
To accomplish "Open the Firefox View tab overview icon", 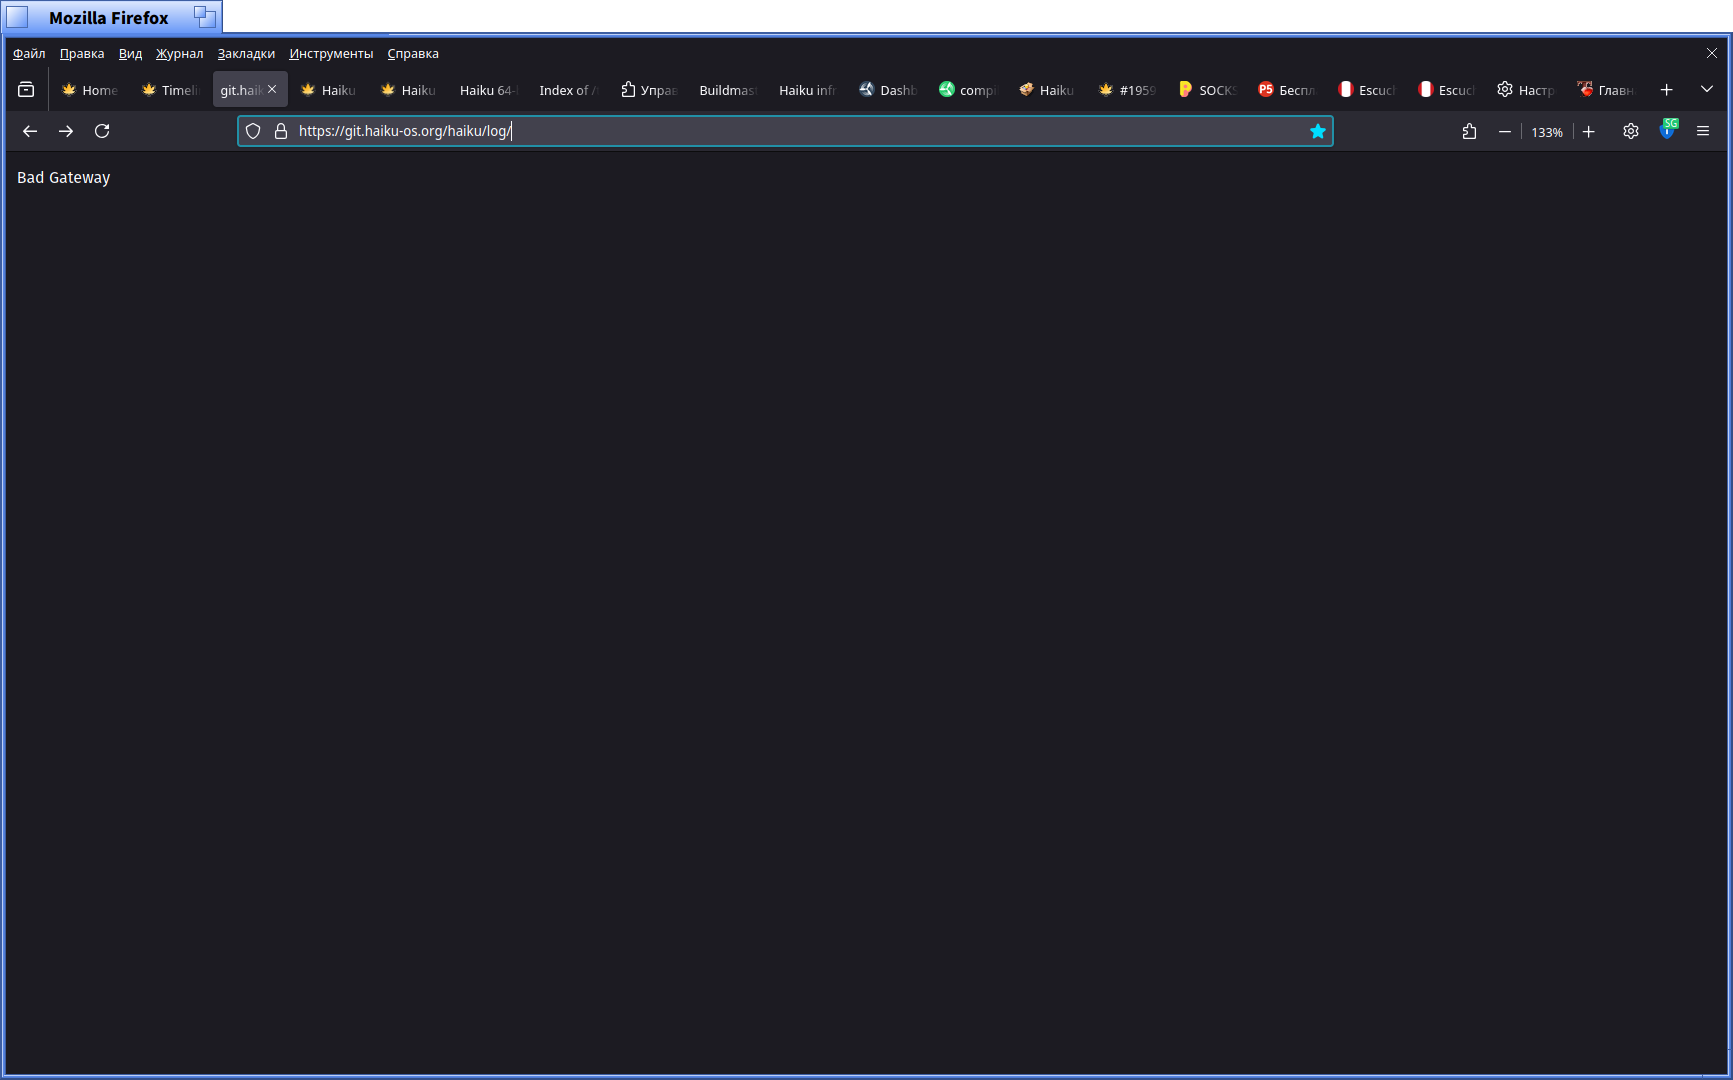I will point(26,89).
